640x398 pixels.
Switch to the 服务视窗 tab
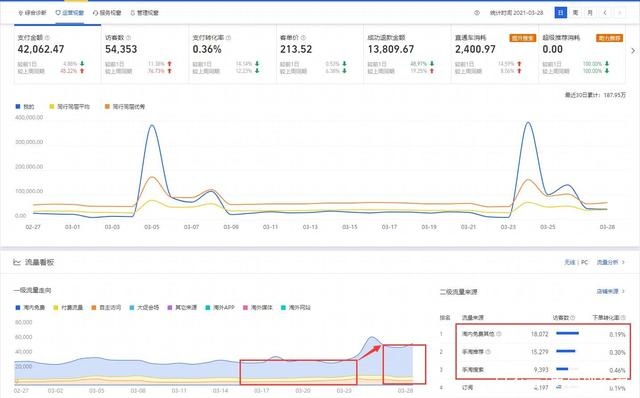(x=107, y=13)
